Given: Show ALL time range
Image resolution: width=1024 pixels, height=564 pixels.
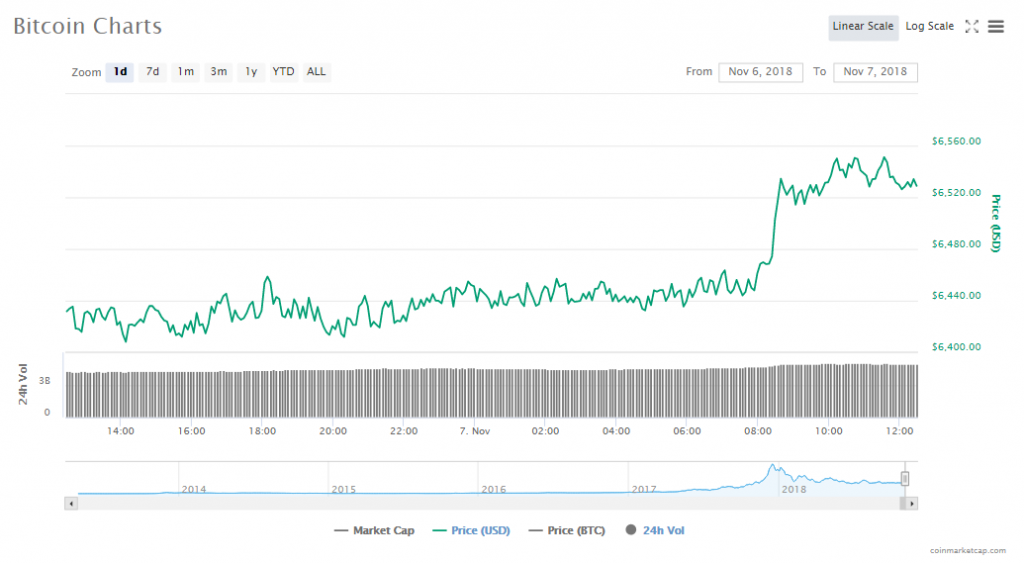Looking at the screenshot, I should point(316,72).
